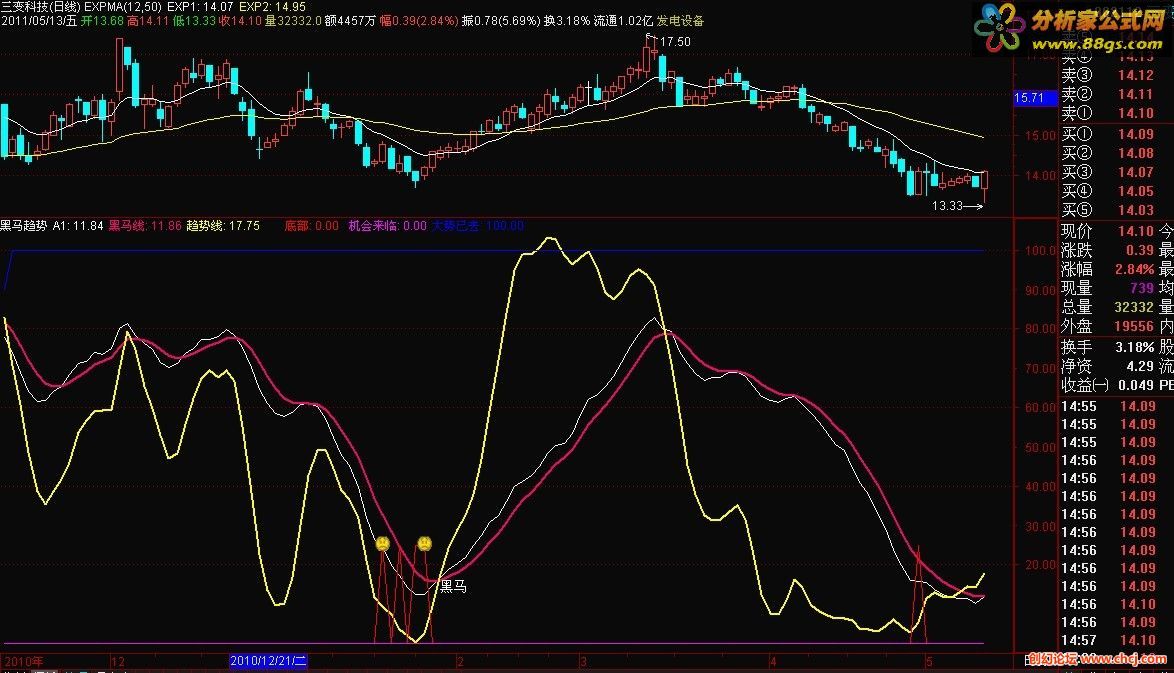This screenshot has width=1174, height=673.
Task: Click the 12 month label on time axis
Action: 118,662
